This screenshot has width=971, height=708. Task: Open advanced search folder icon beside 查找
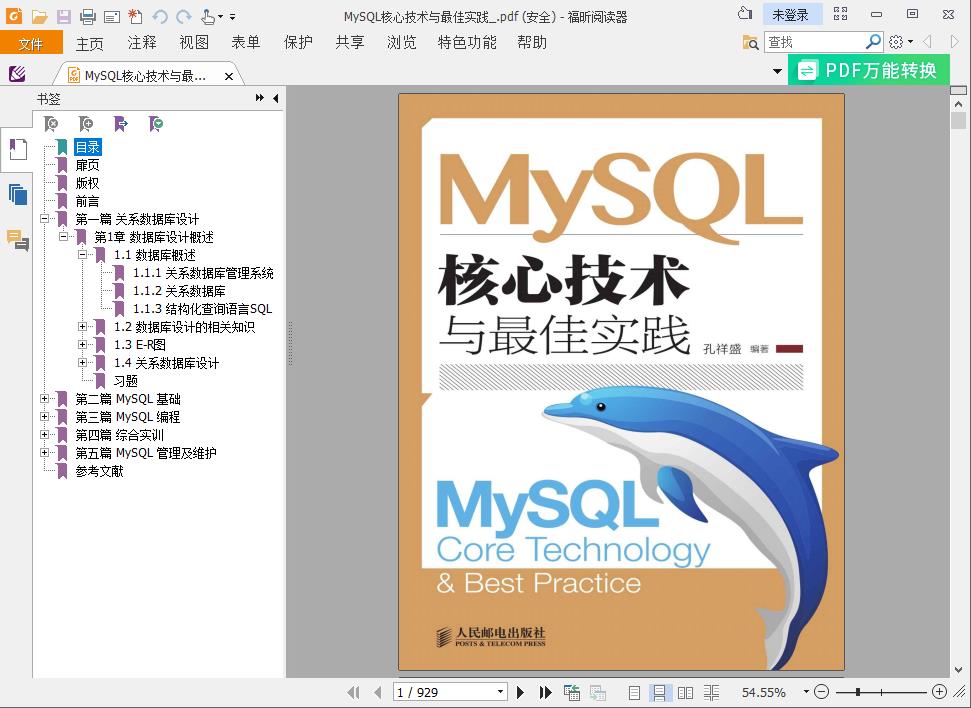coord(751,42)
